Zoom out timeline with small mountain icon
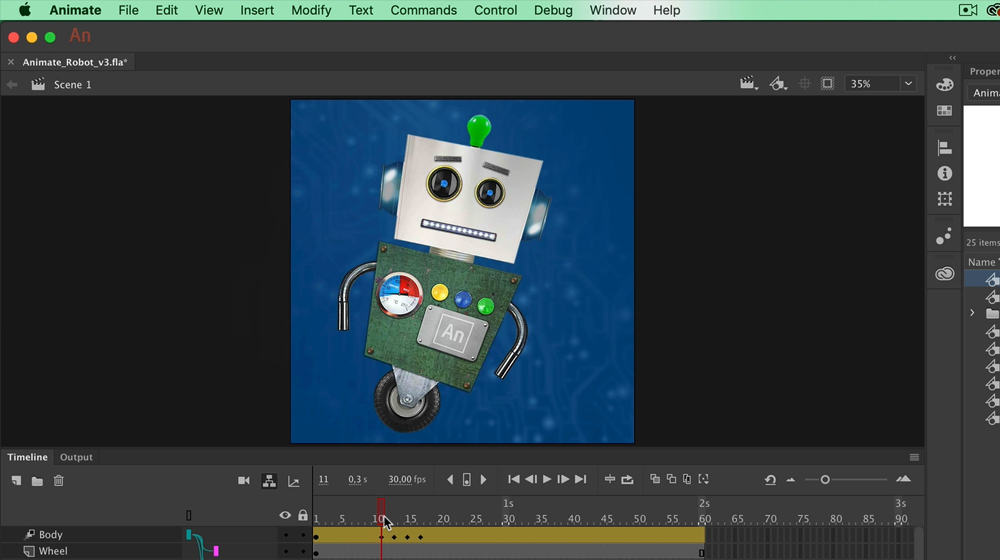Image resolution: width=1000 pixels, height=560 pixels. (x=791, y=480)
